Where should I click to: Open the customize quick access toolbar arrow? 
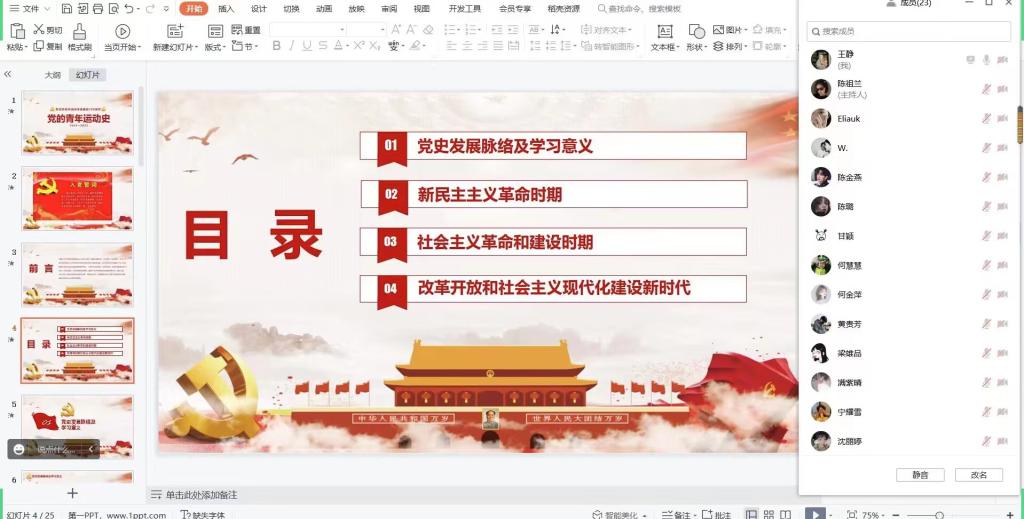(x=166, y=9)
